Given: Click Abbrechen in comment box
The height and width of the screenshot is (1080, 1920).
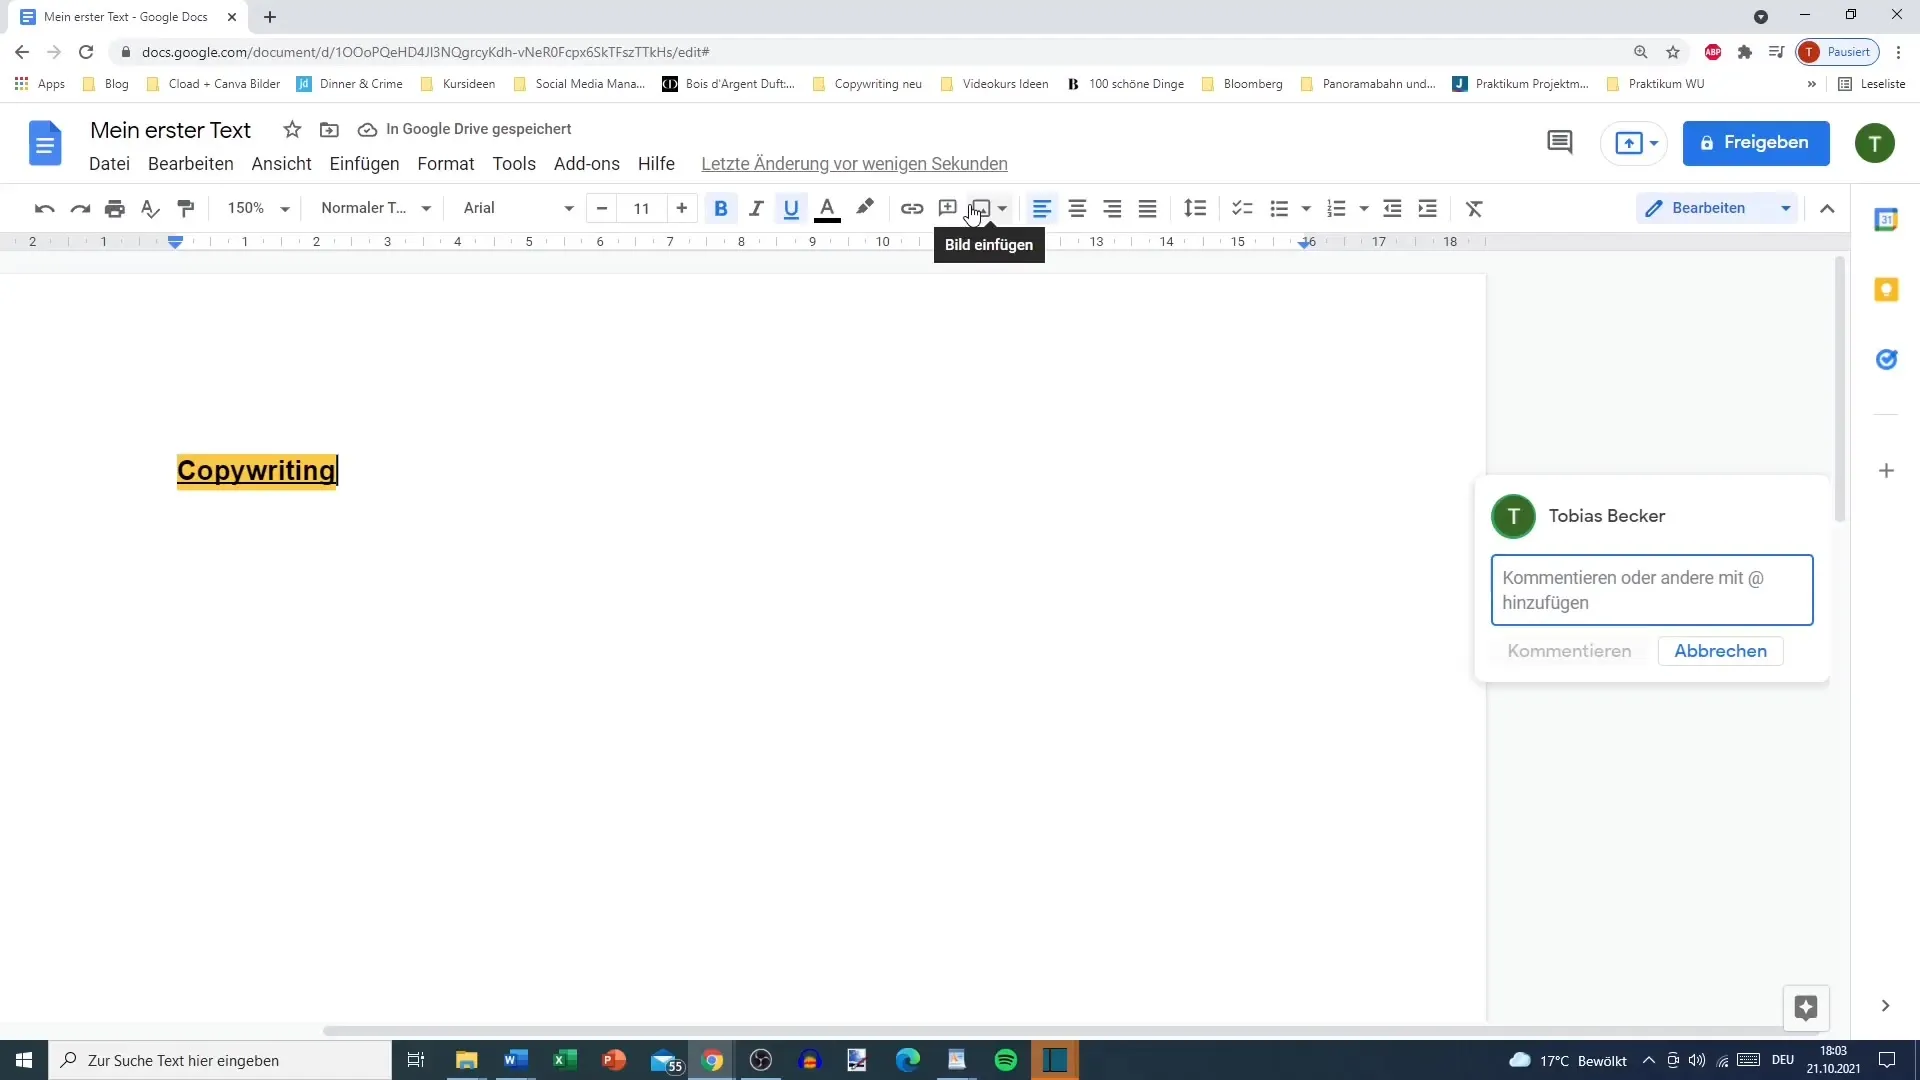Looking at the screenshot, I should (x=1720, y=651).
